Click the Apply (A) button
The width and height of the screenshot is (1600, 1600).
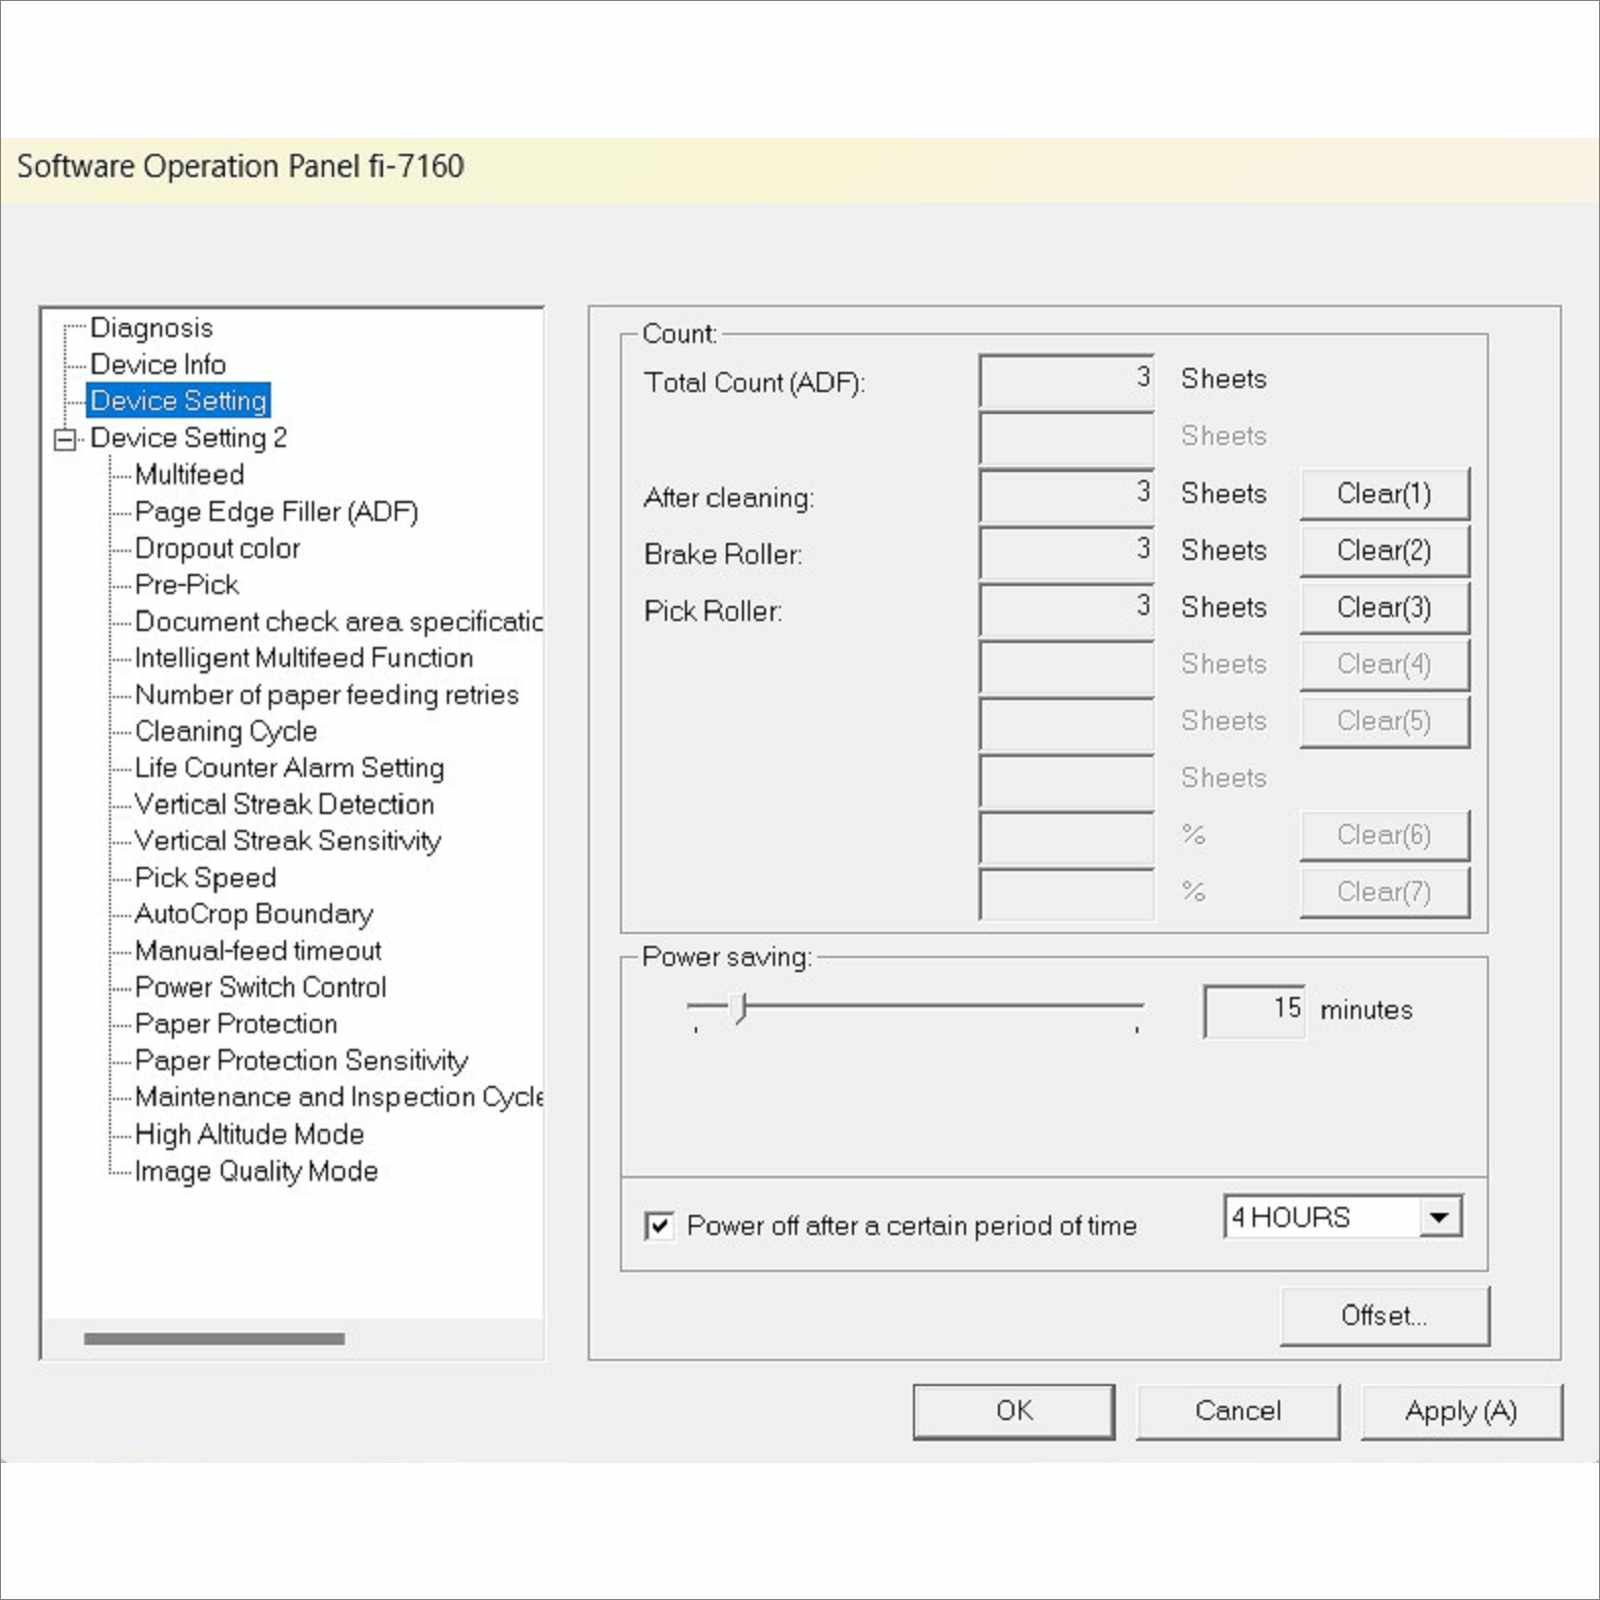click(x=1461, y=1411)
